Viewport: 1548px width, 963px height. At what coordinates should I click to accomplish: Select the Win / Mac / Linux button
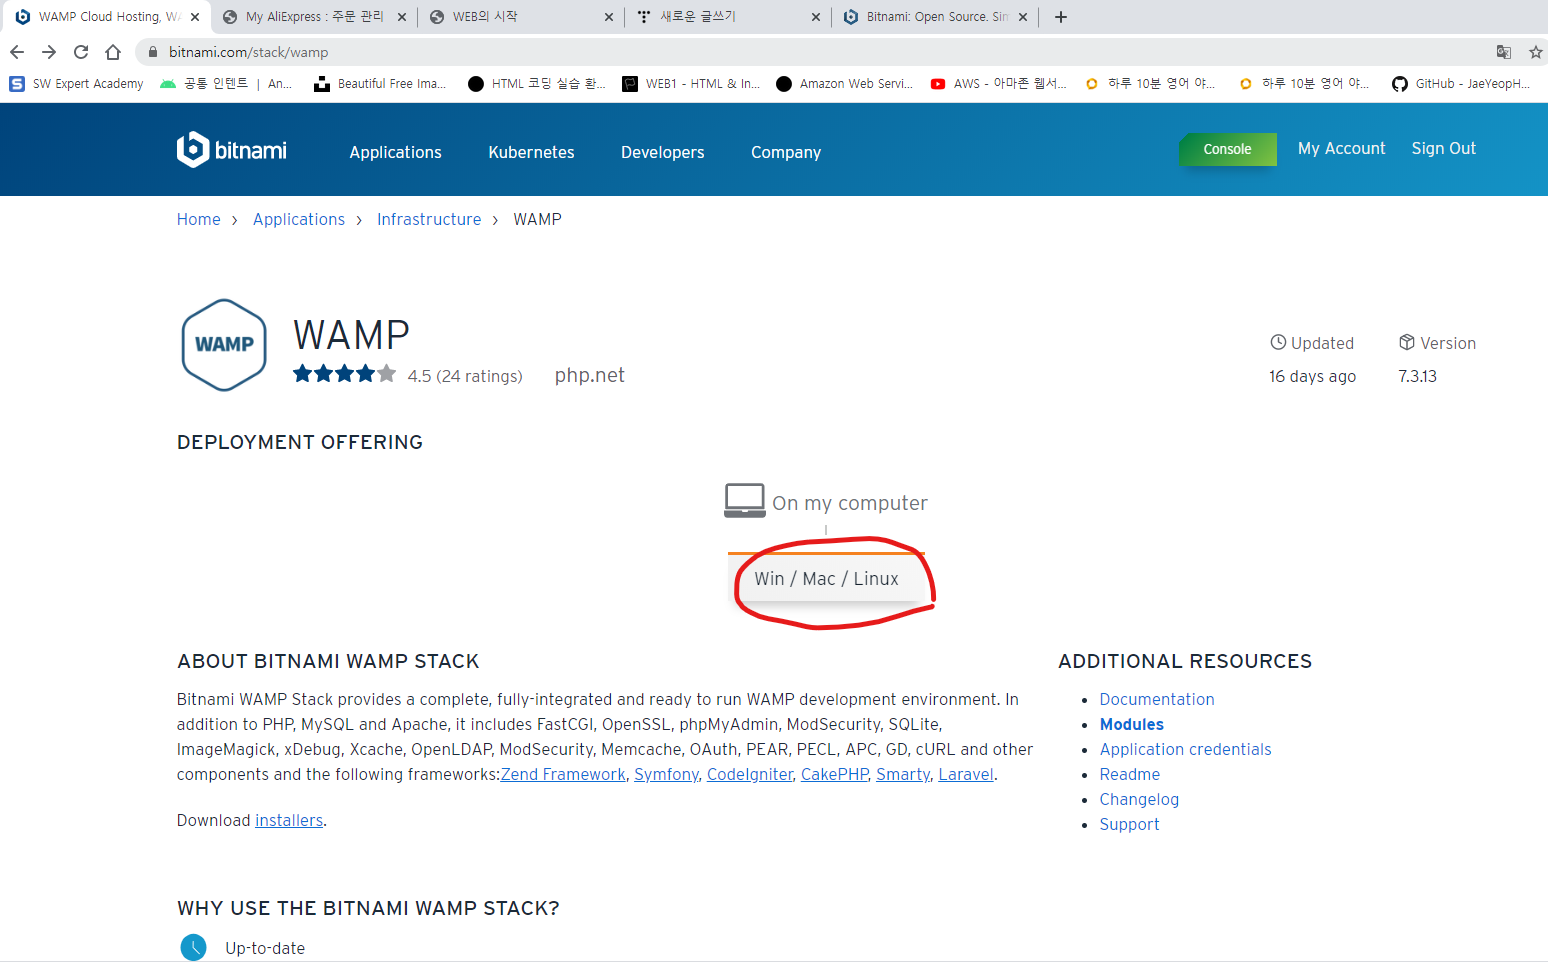click(x=826, y=578)
